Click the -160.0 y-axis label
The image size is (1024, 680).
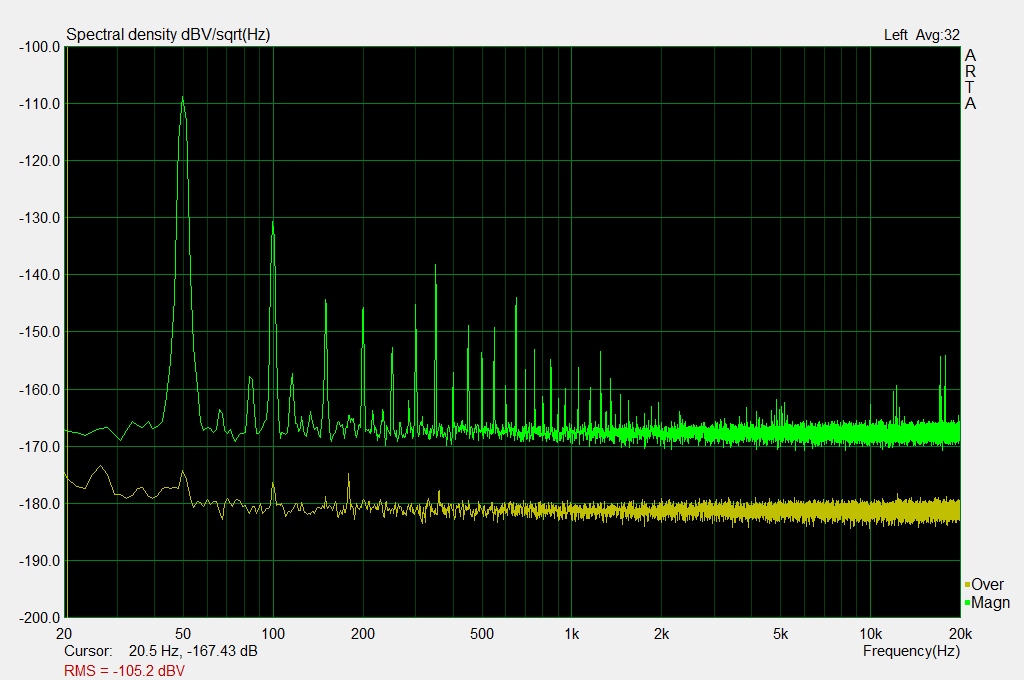[40, 389]
